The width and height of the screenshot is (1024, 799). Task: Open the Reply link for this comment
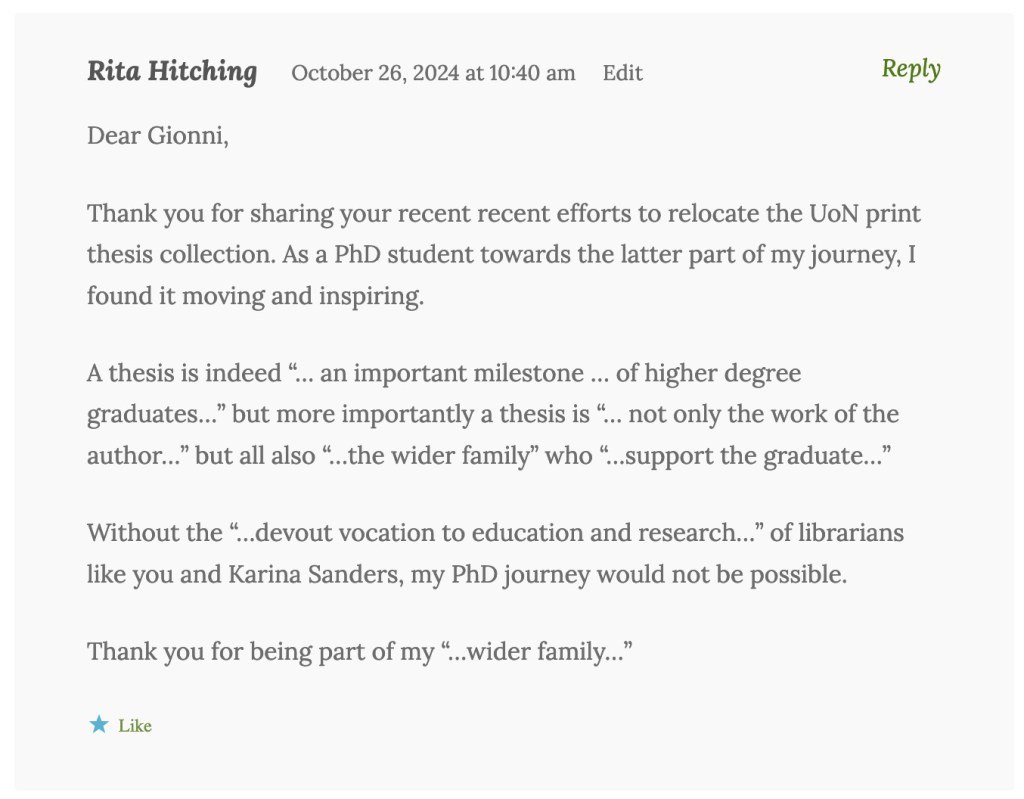click(x=909, y=70)
